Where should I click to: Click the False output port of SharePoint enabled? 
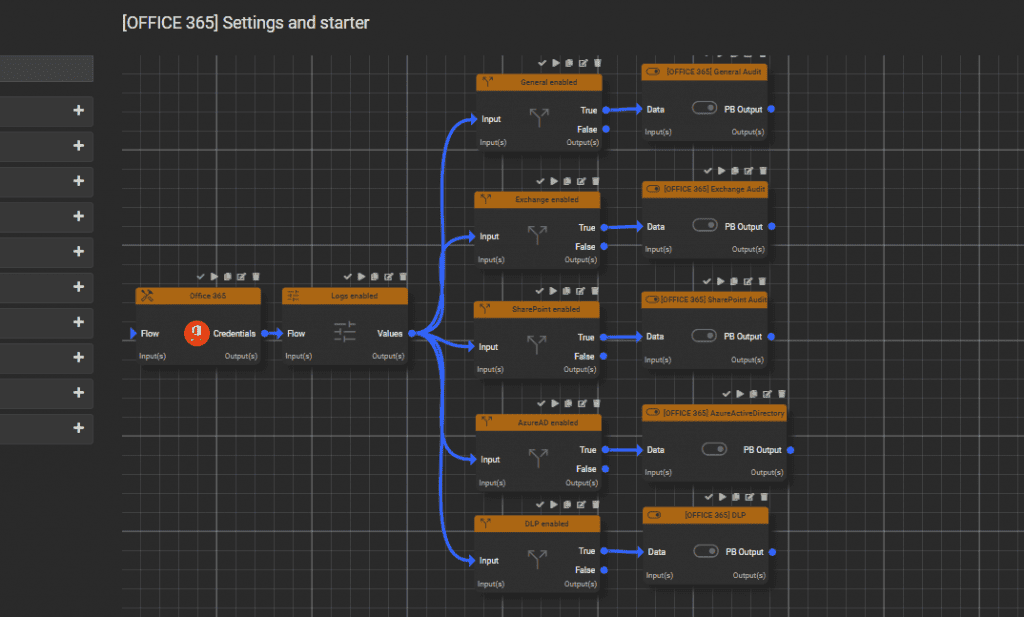(603, 356)
